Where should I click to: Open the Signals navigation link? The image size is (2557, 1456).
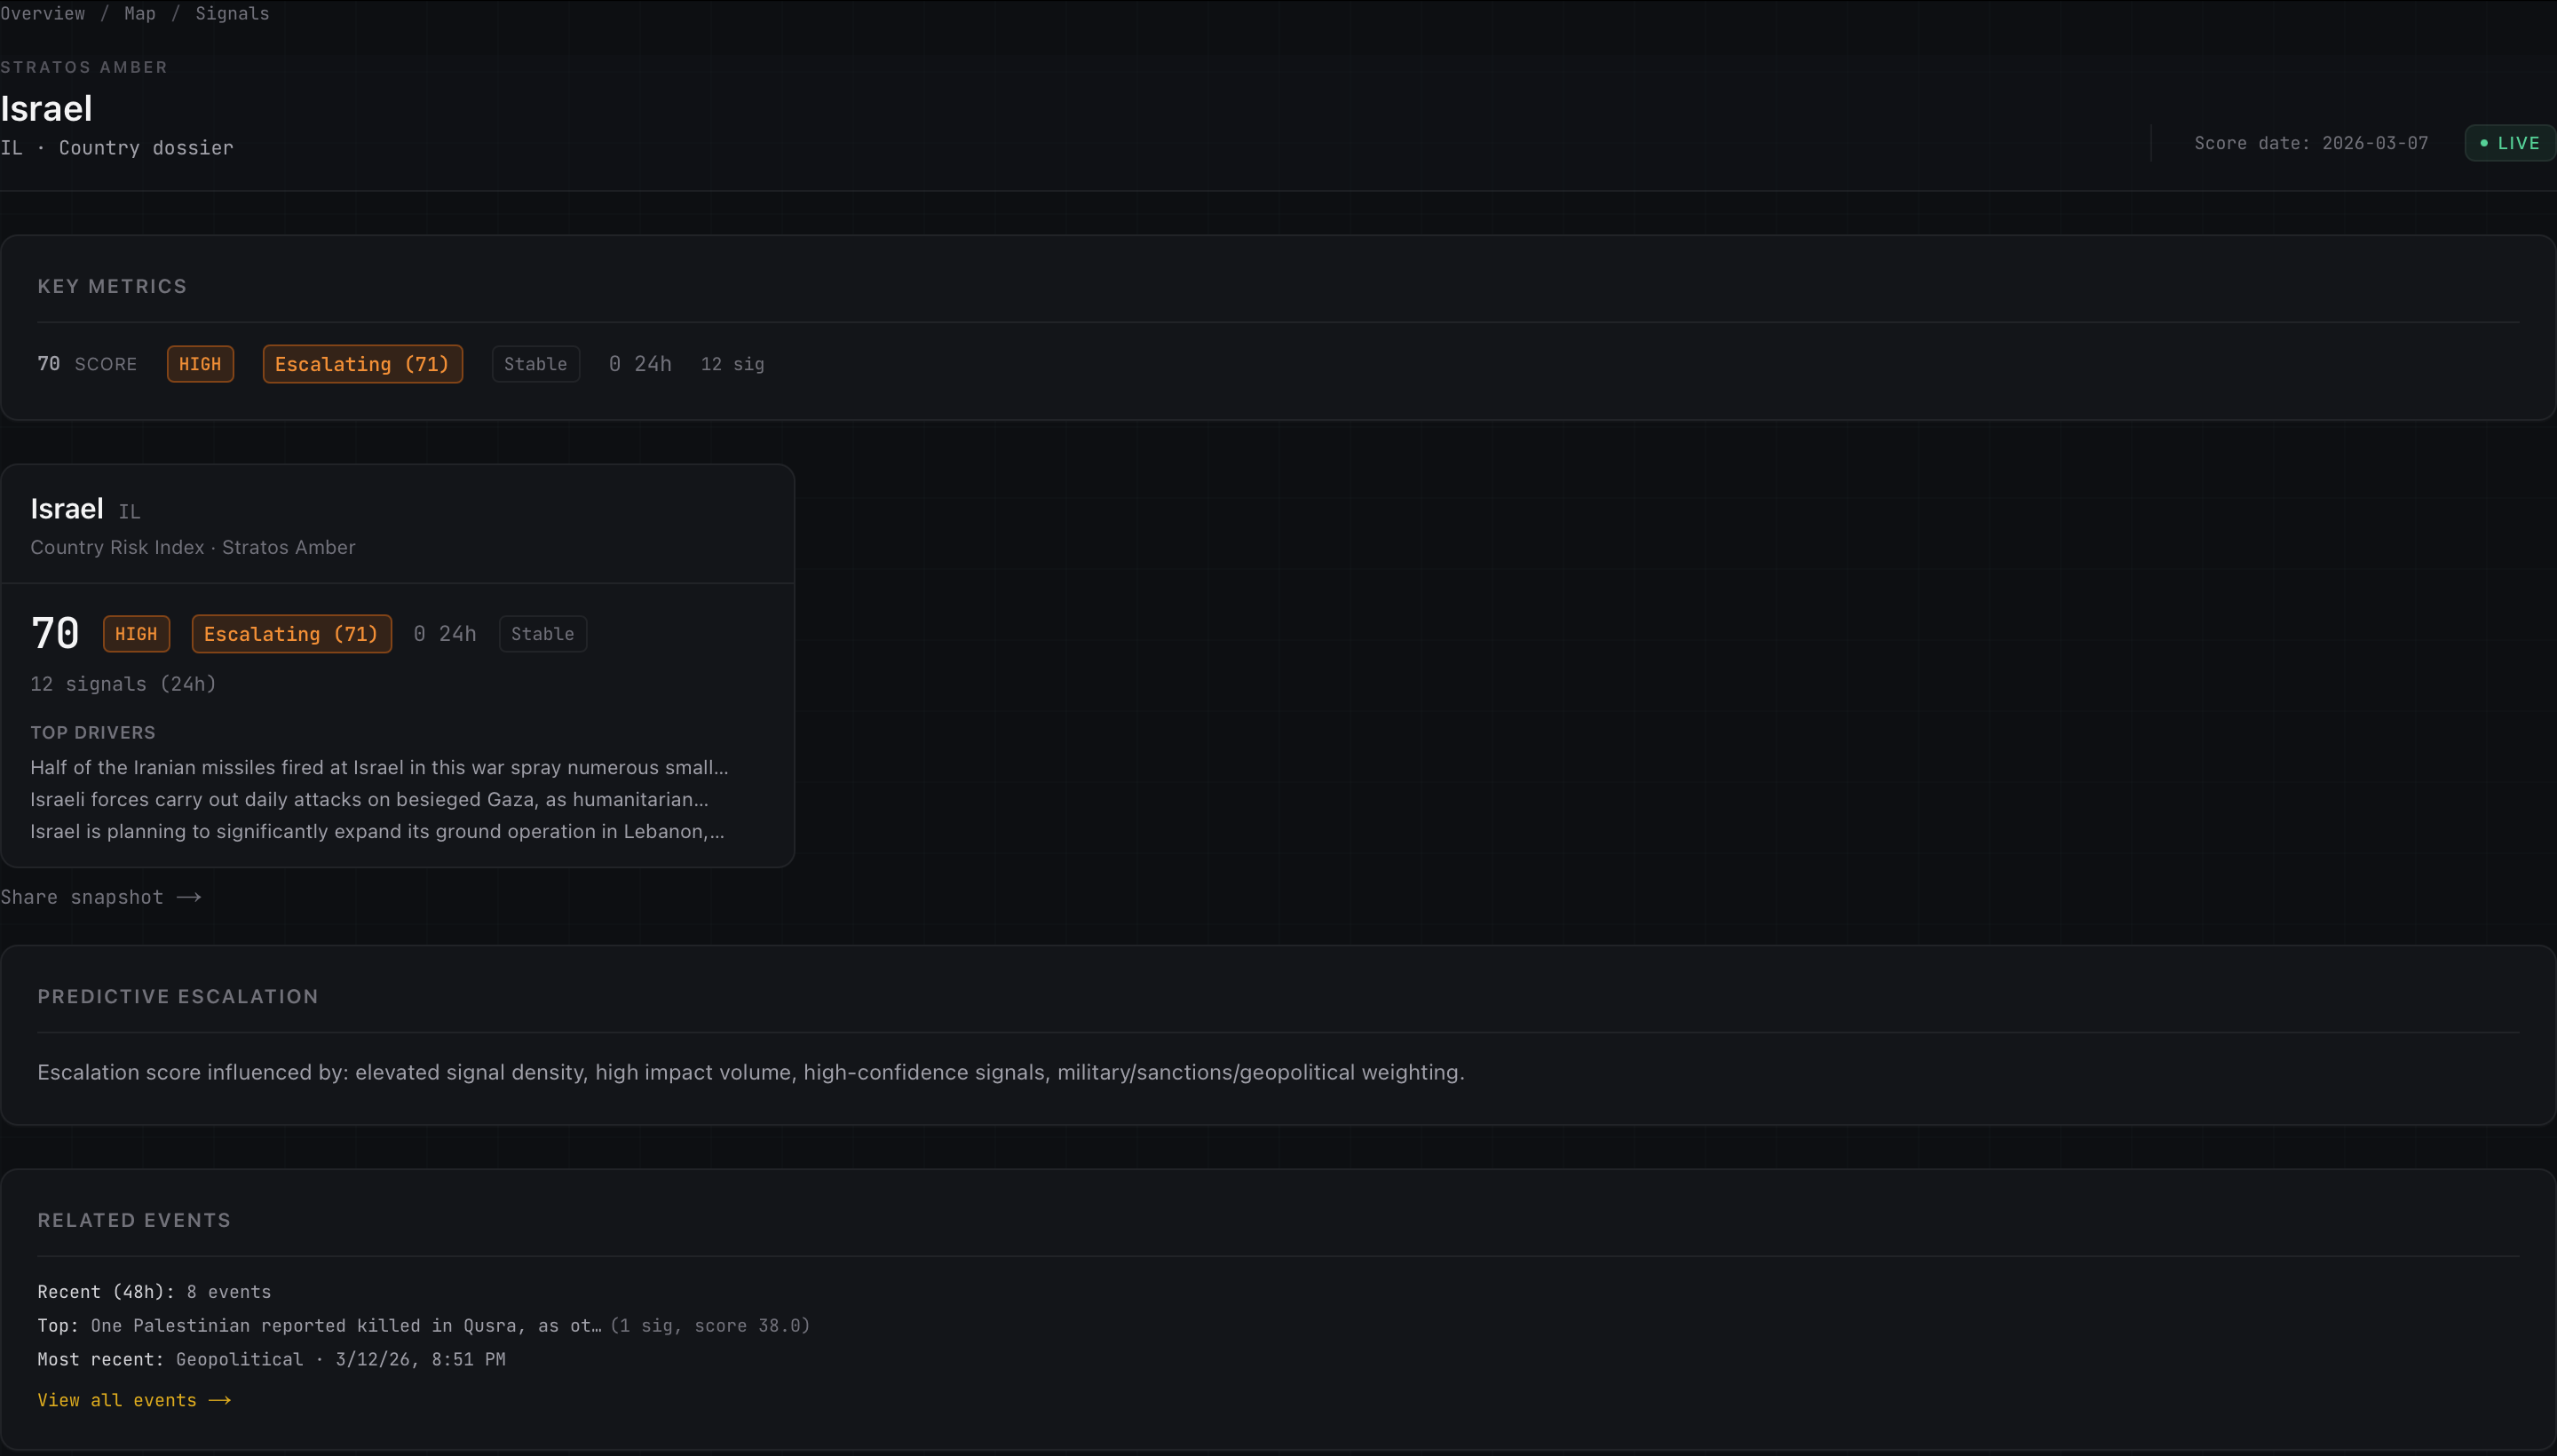[x=232, y=14]
